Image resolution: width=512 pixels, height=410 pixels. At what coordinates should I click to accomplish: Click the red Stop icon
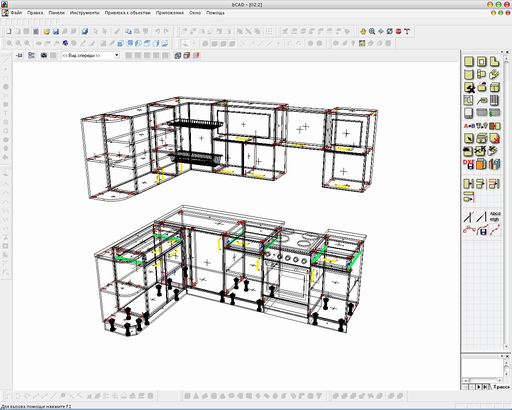point(398,31)
